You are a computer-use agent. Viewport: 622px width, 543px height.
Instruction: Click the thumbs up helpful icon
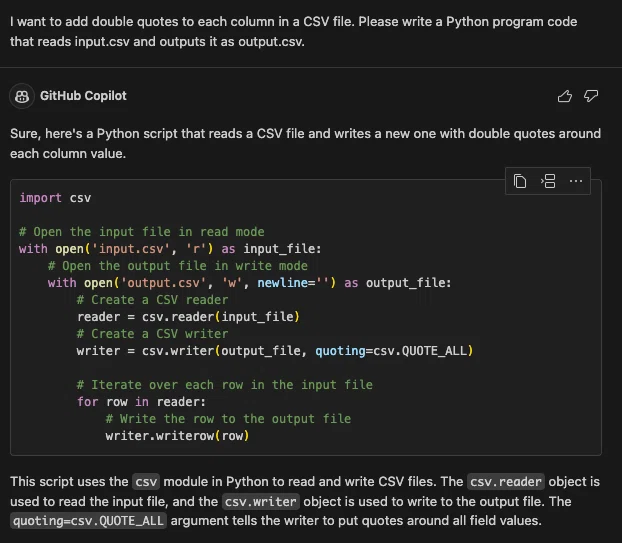(564, 96)
